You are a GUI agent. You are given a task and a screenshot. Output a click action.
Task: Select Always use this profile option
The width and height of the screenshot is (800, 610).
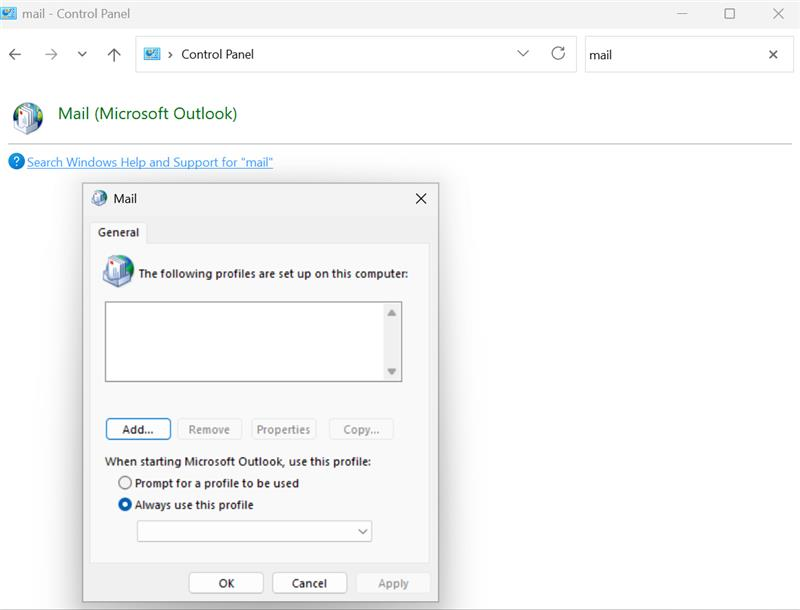pos(186,505)
